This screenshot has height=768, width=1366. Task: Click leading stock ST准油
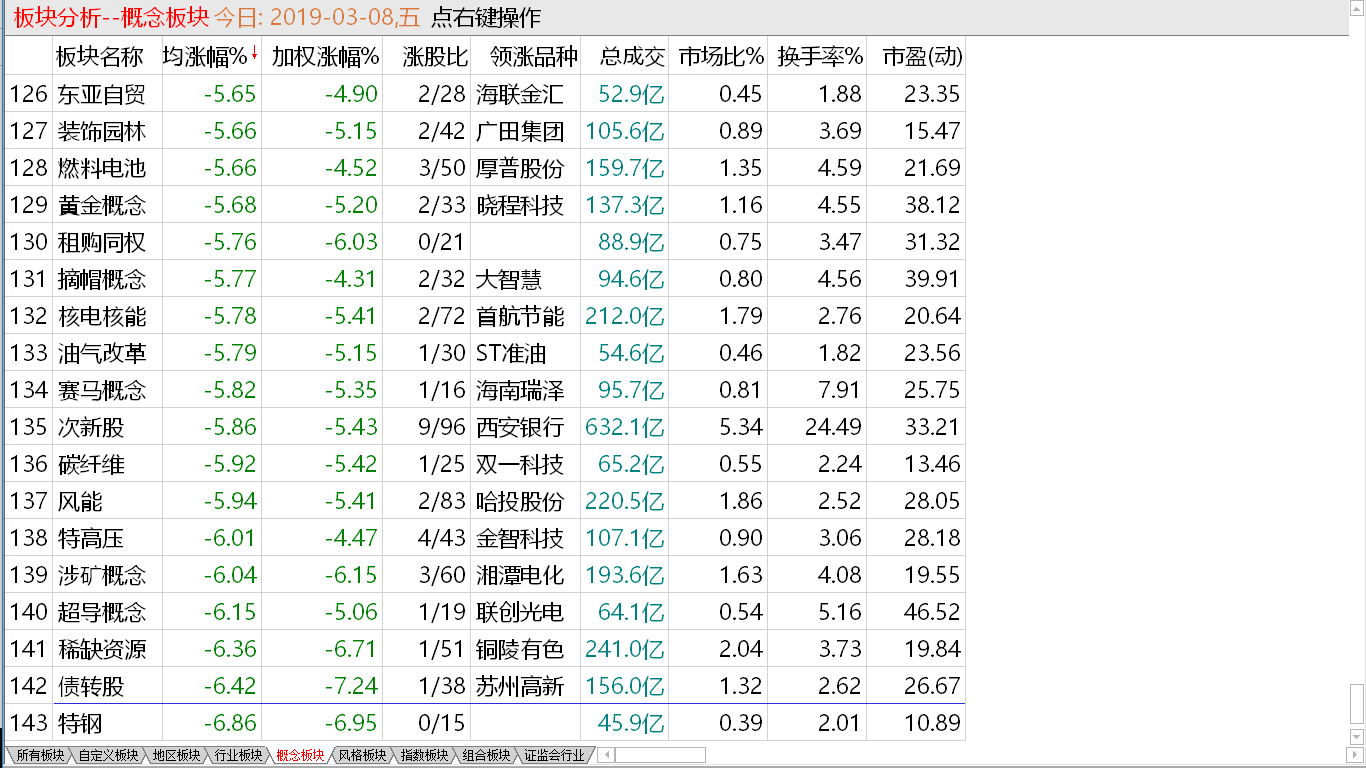pos(512,353)
